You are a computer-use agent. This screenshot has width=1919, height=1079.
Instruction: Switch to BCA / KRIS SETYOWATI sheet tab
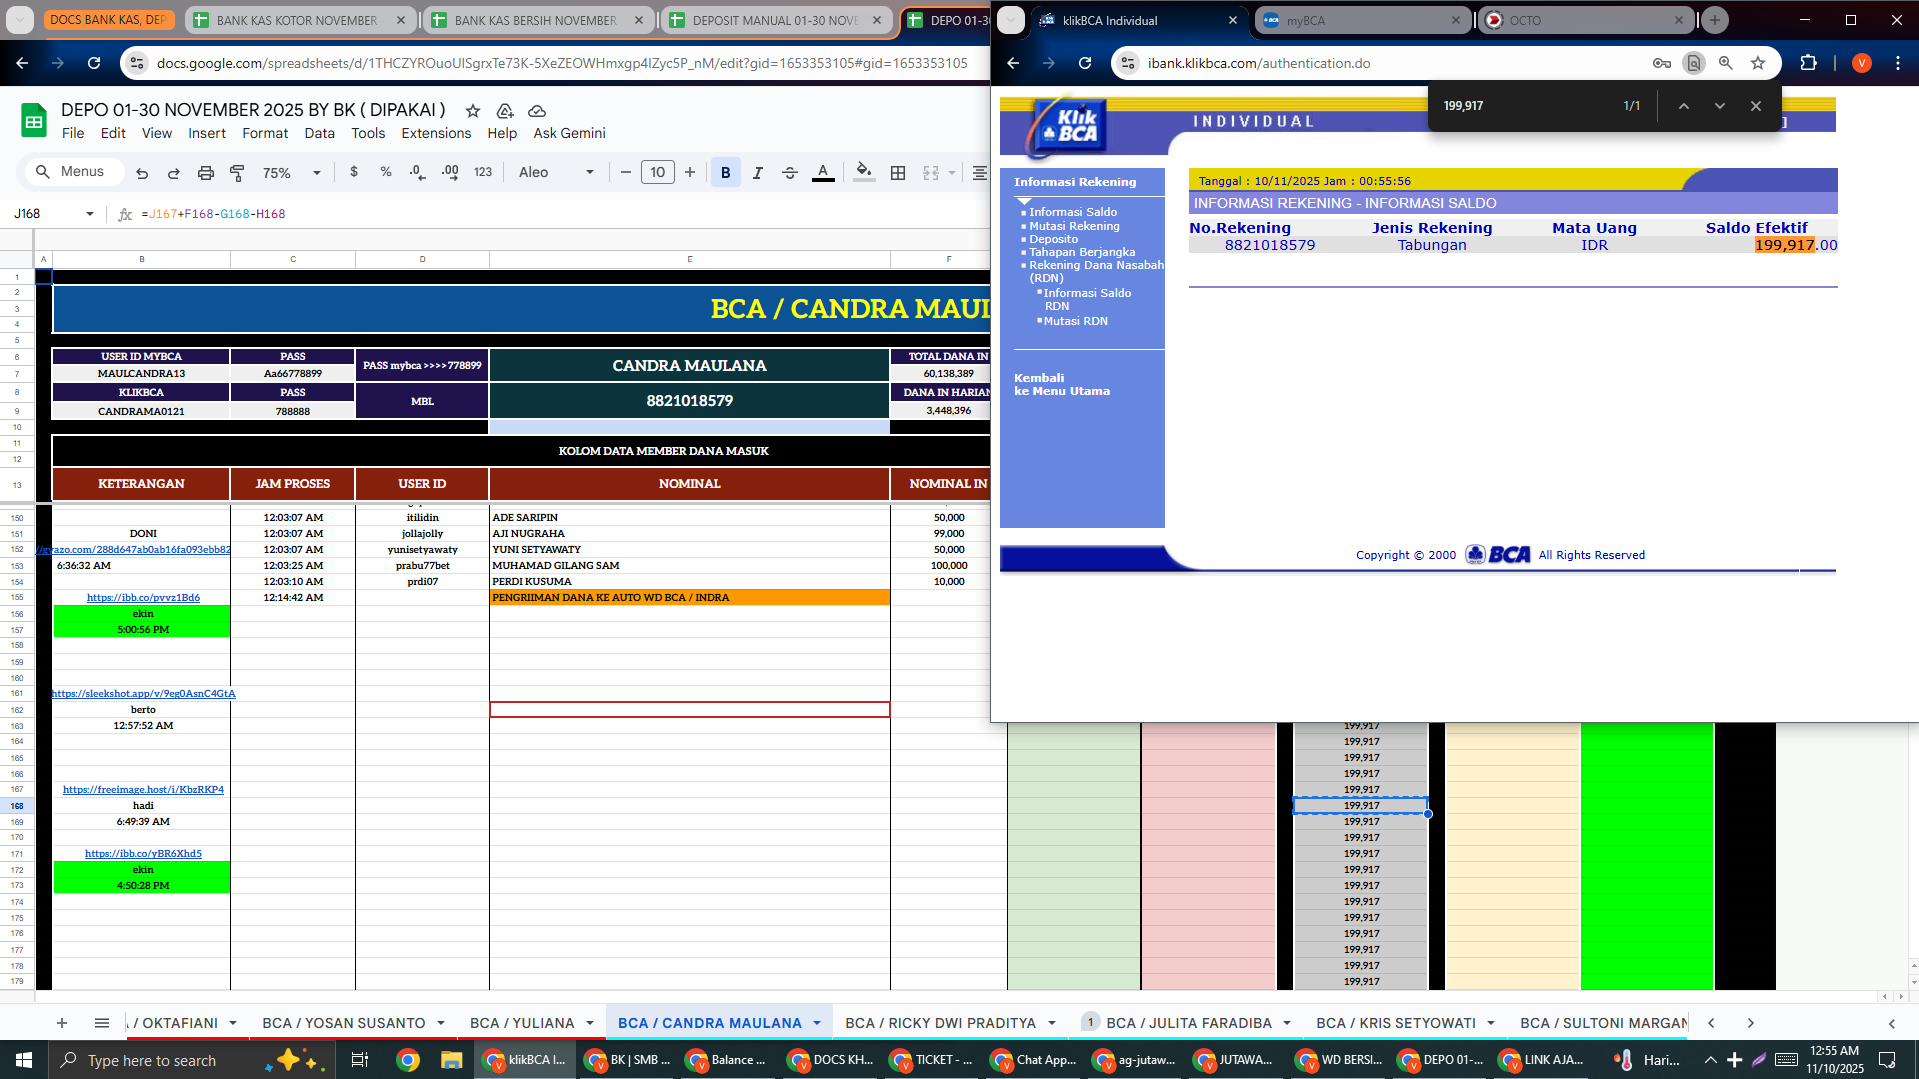pyautogui.click(x=1396, y=1023)
